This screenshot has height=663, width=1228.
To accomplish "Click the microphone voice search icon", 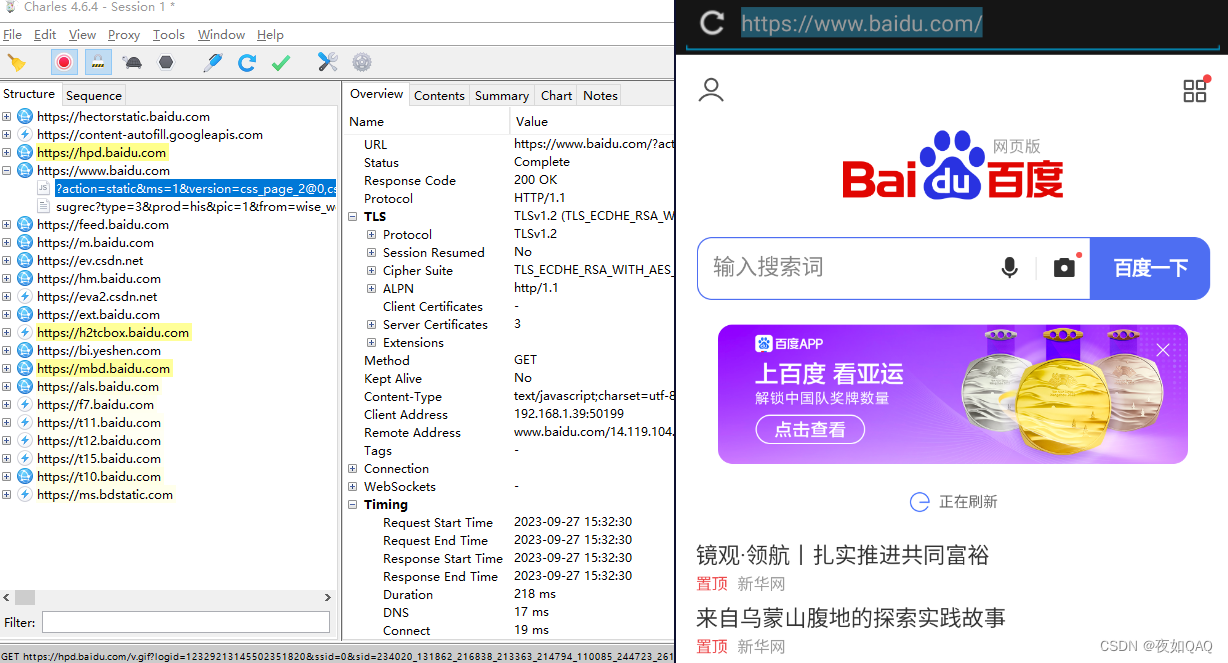I will [1010, 268].
